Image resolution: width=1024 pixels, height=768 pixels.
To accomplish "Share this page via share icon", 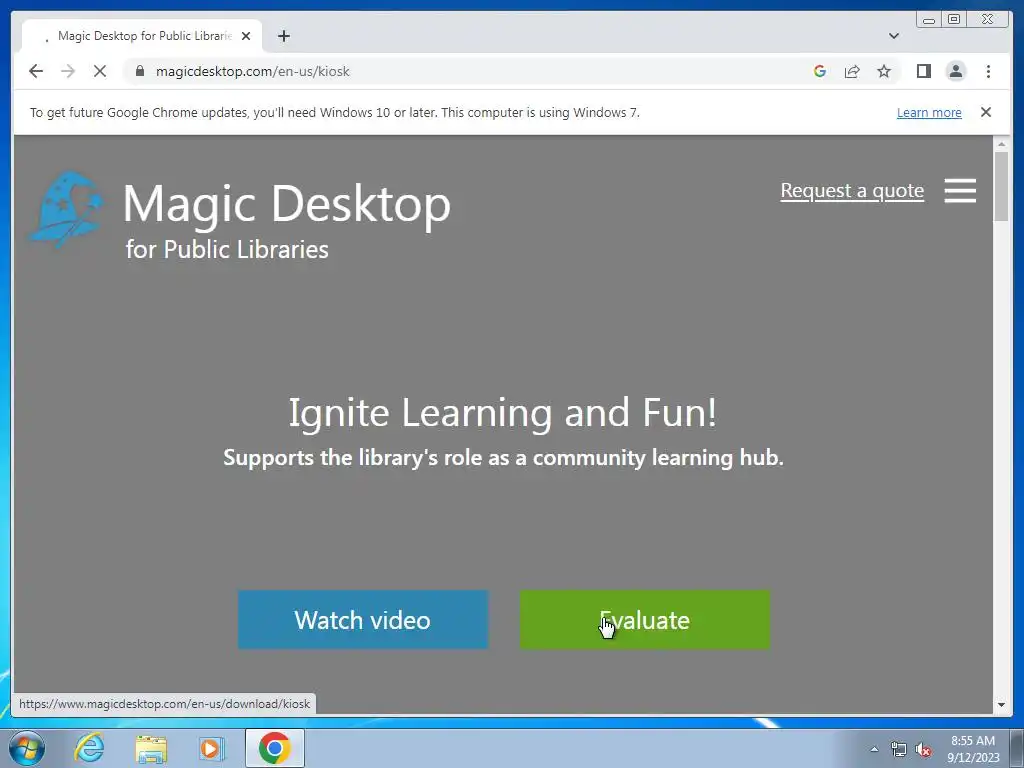I will coord(852,71).
